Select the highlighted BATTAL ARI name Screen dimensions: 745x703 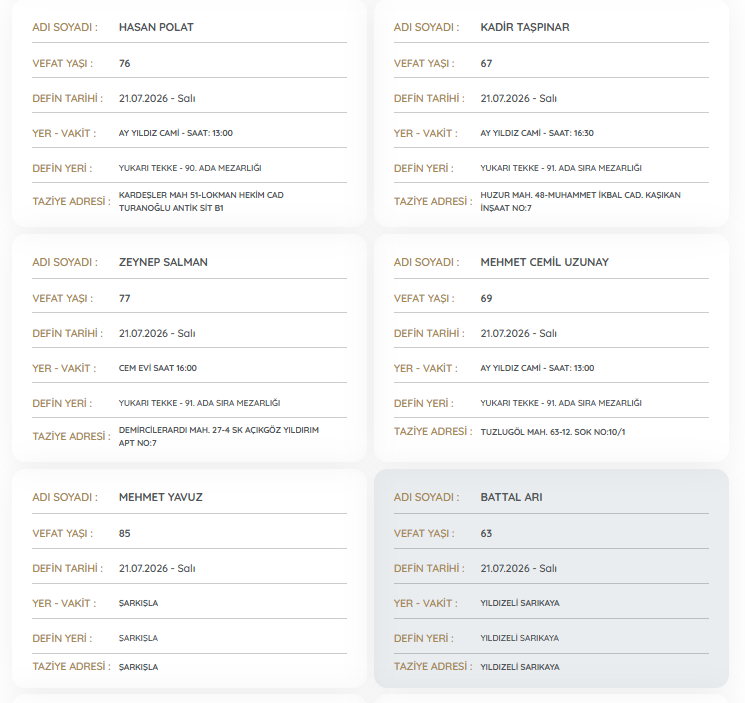point(511,497)
